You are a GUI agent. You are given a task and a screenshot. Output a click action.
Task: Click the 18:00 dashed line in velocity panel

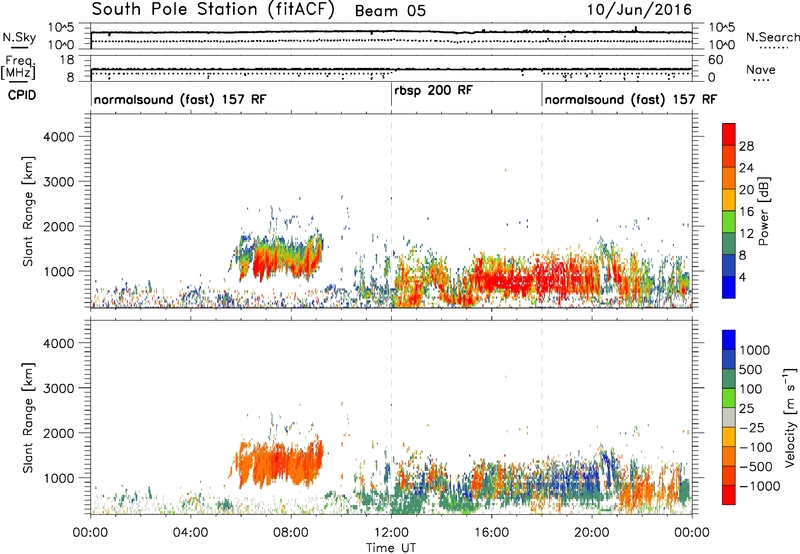(x=542, y=417)
